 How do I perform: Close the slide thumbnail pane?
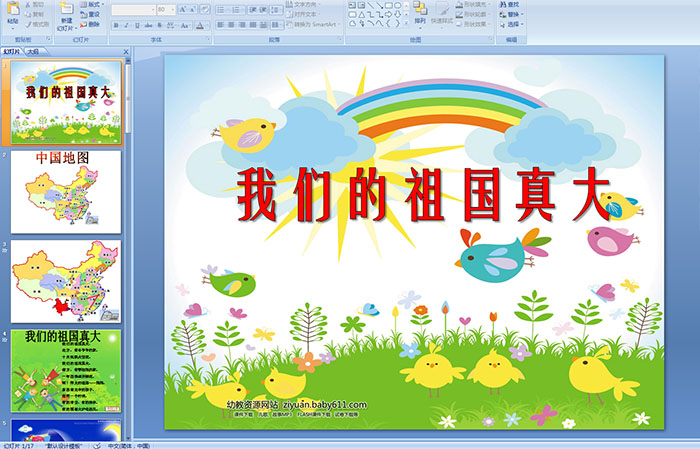(x=126, y=52)
